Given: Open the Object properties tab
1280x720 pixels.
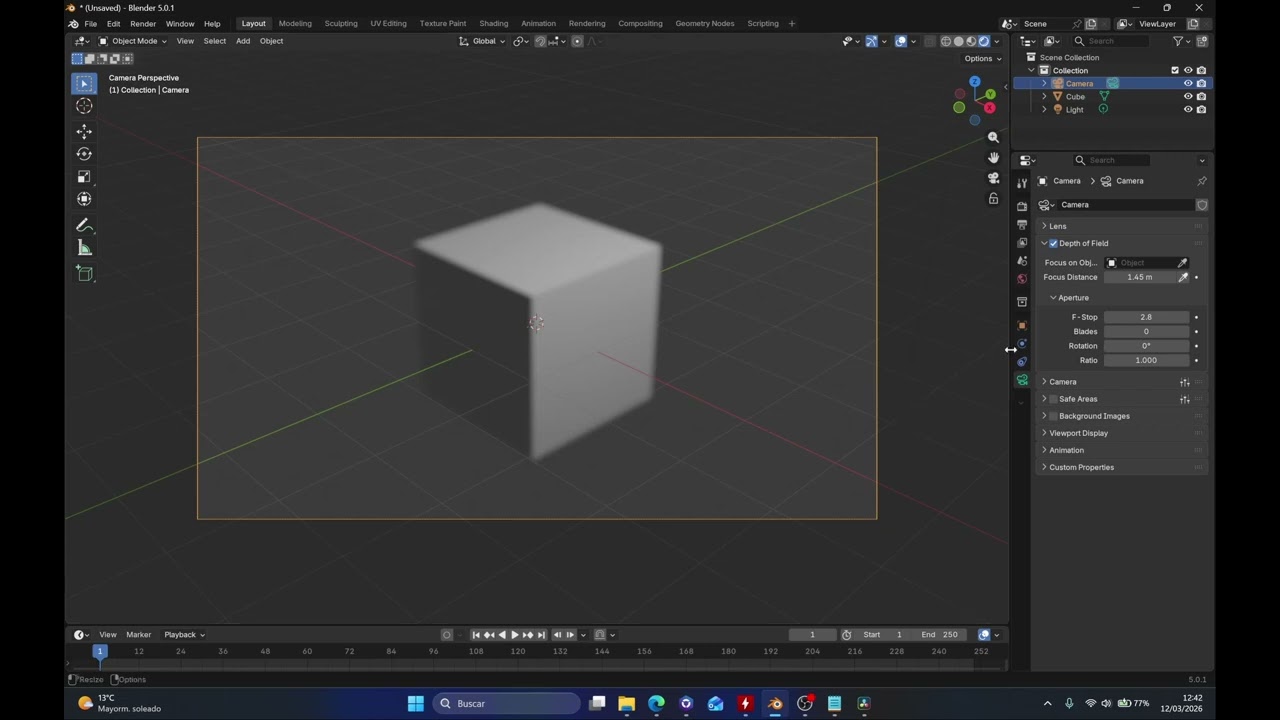Looking at the screenshot, I should [x=1022, y=325].
